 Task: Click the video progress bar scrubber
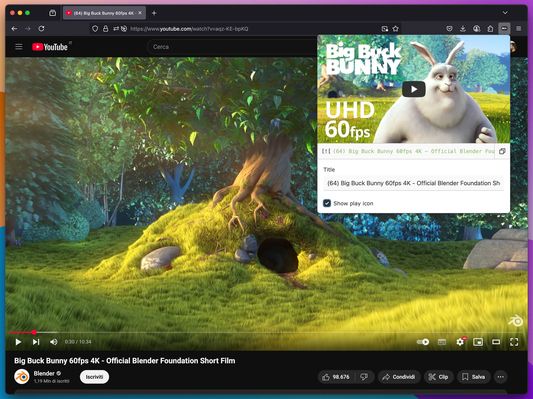click(34, 332)
